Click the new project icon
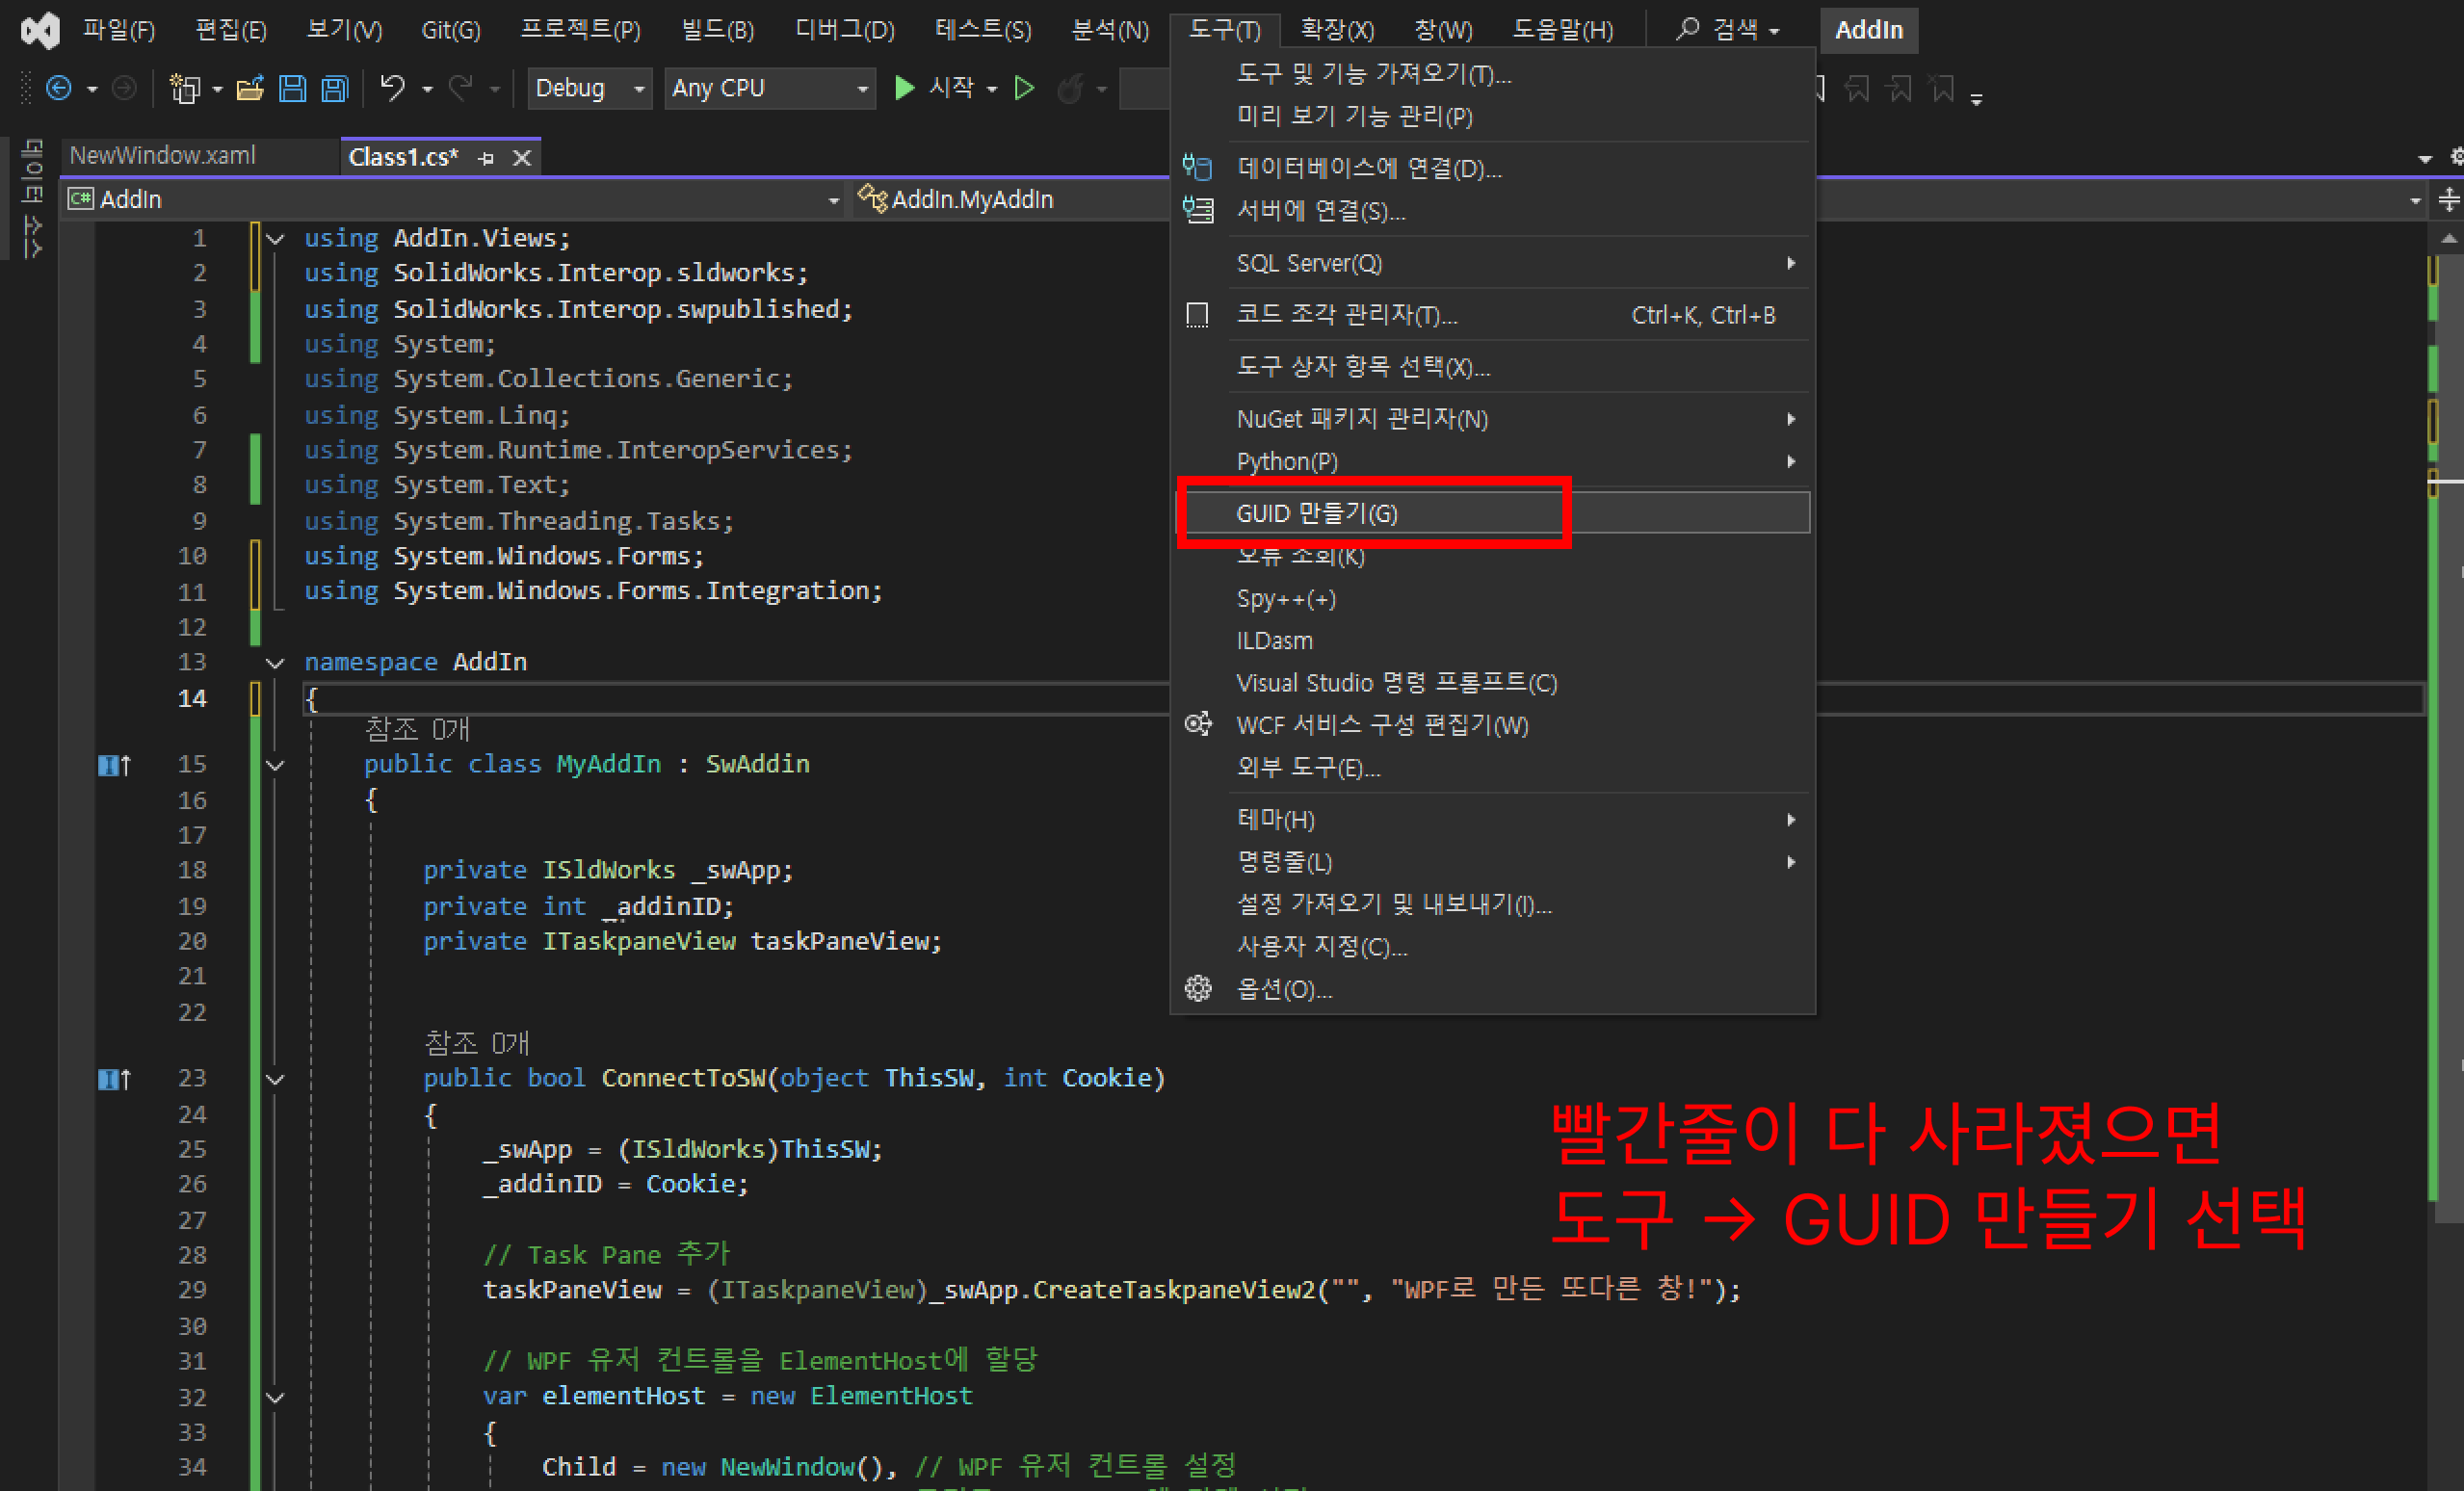 185,89
